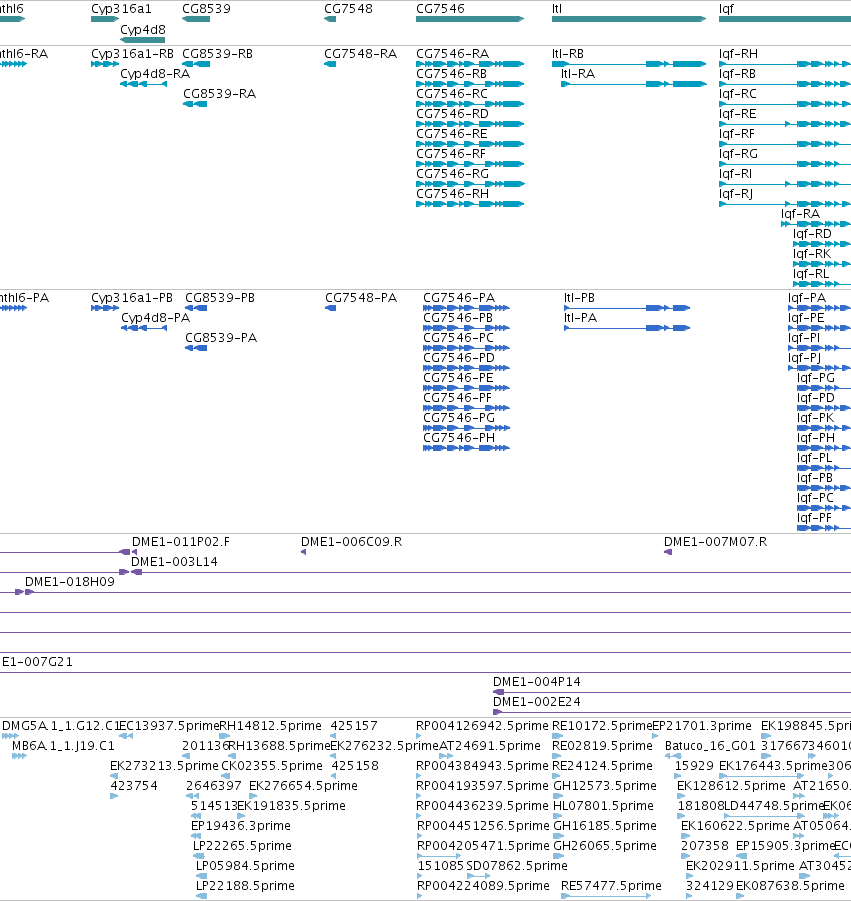Select the LP22265.5prime EST label
Image resolution: width=851 pixels, height=901 pixels.
[x=242, y=846]
